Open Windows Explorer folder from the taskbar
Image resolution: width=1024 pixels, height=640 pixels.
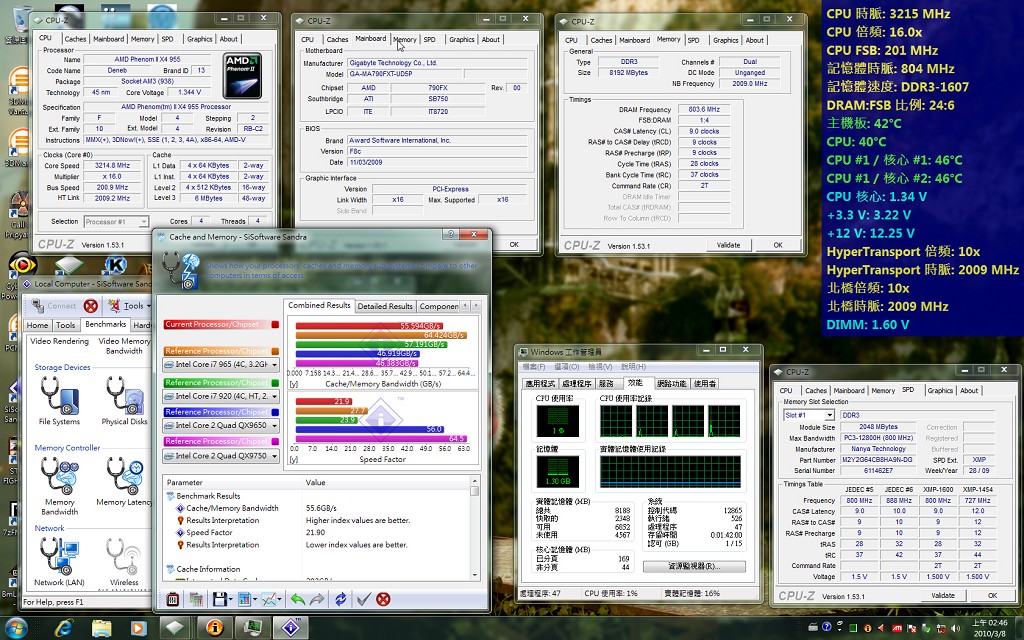click(x=101, y=628)
